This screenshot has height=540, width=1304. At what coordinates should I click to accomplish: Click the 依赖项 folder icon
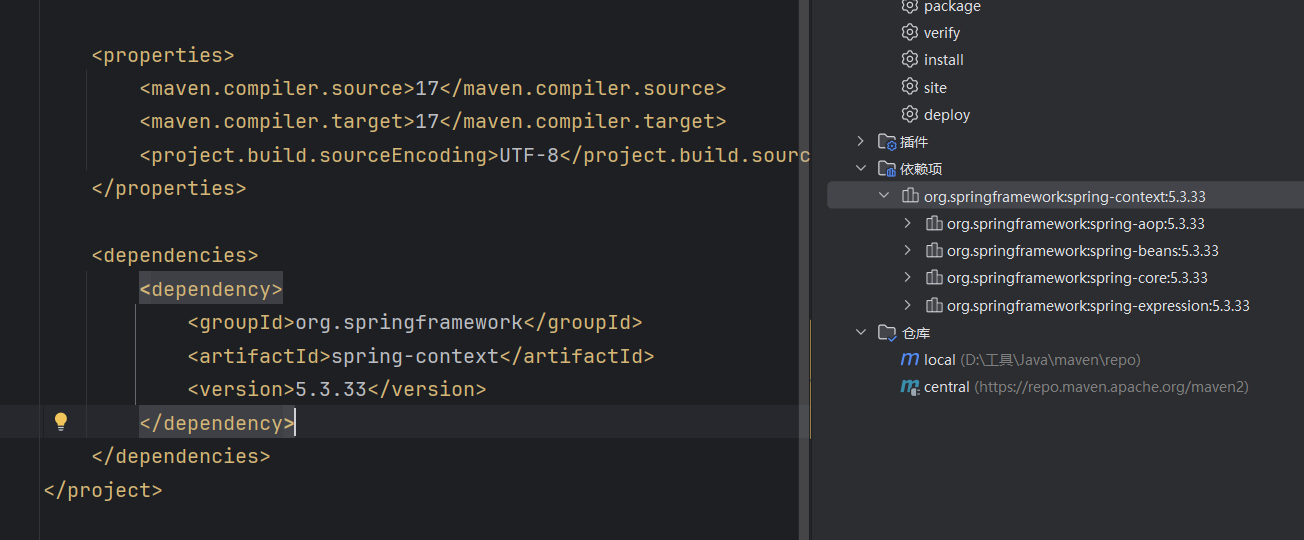[x=887, y=169]
